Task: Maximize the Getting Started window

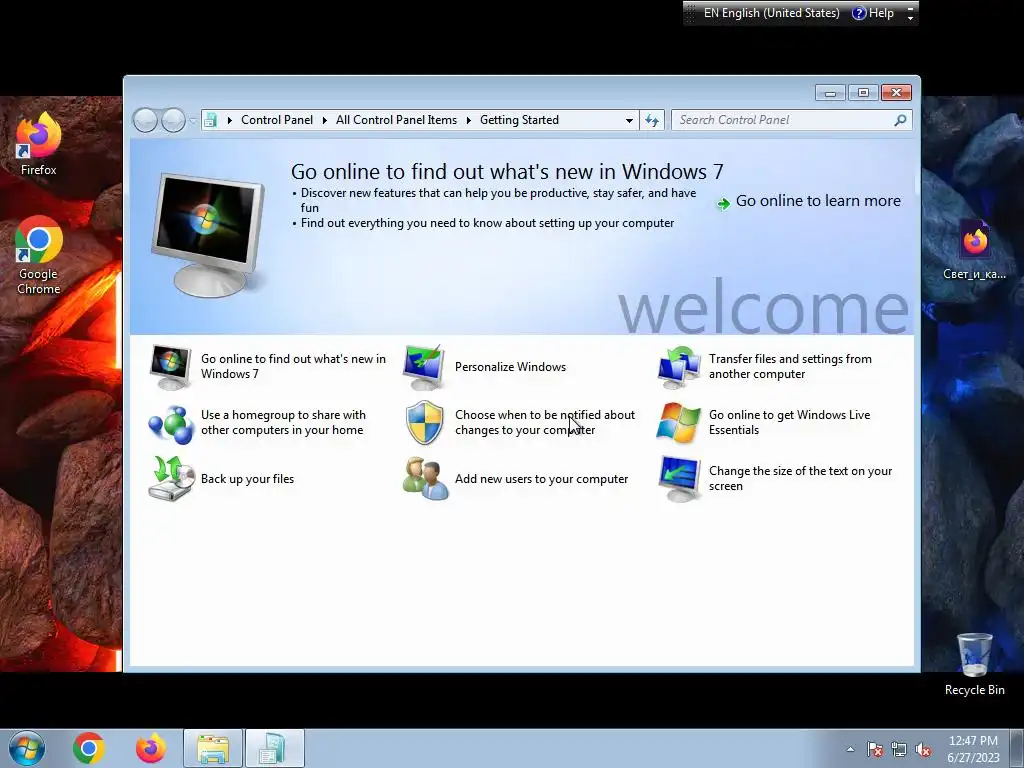Action: (x=863, y=93)
